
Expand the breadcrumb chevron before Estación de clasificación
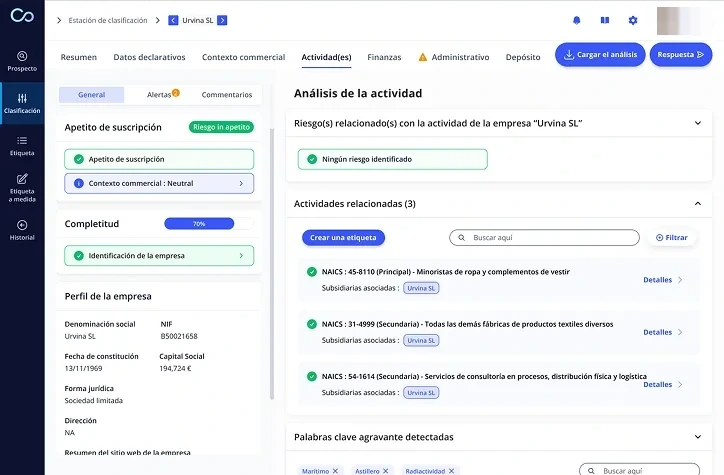[59, 20]
